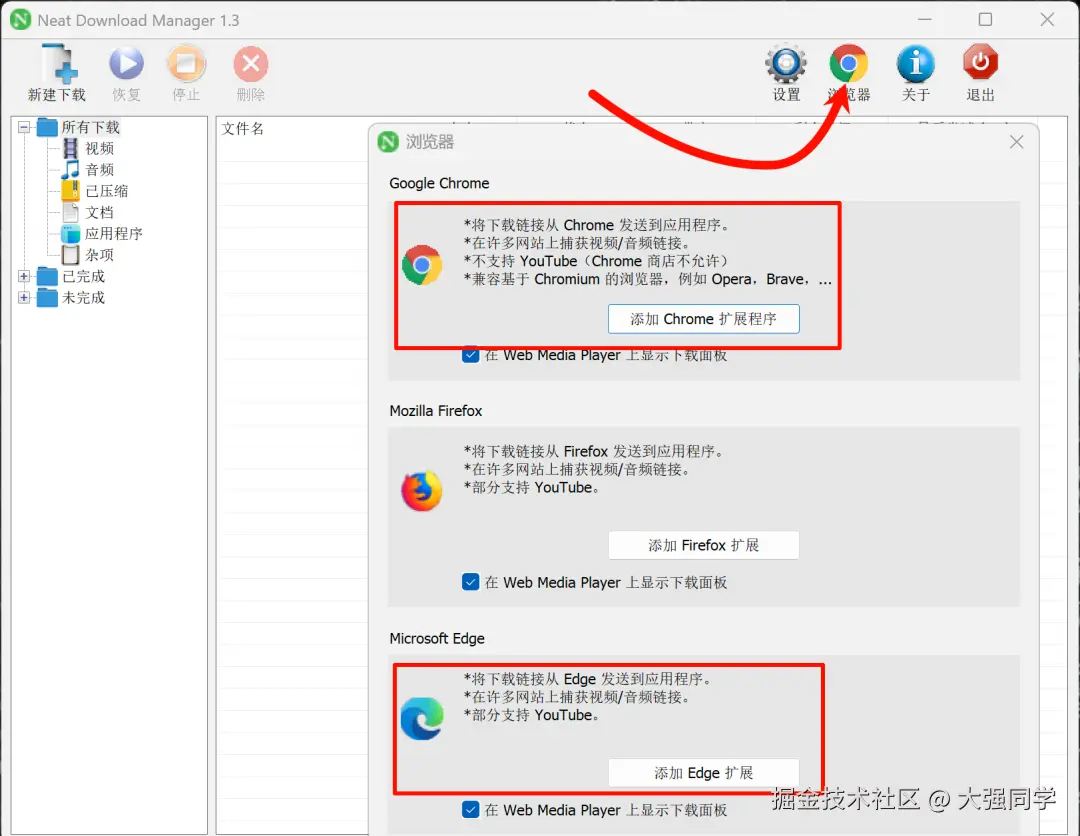This screenshot has width=1080, height=836.
Task: Open the Browser (浏览器) Chrome toolbar icon
Action: click(849, 64)
